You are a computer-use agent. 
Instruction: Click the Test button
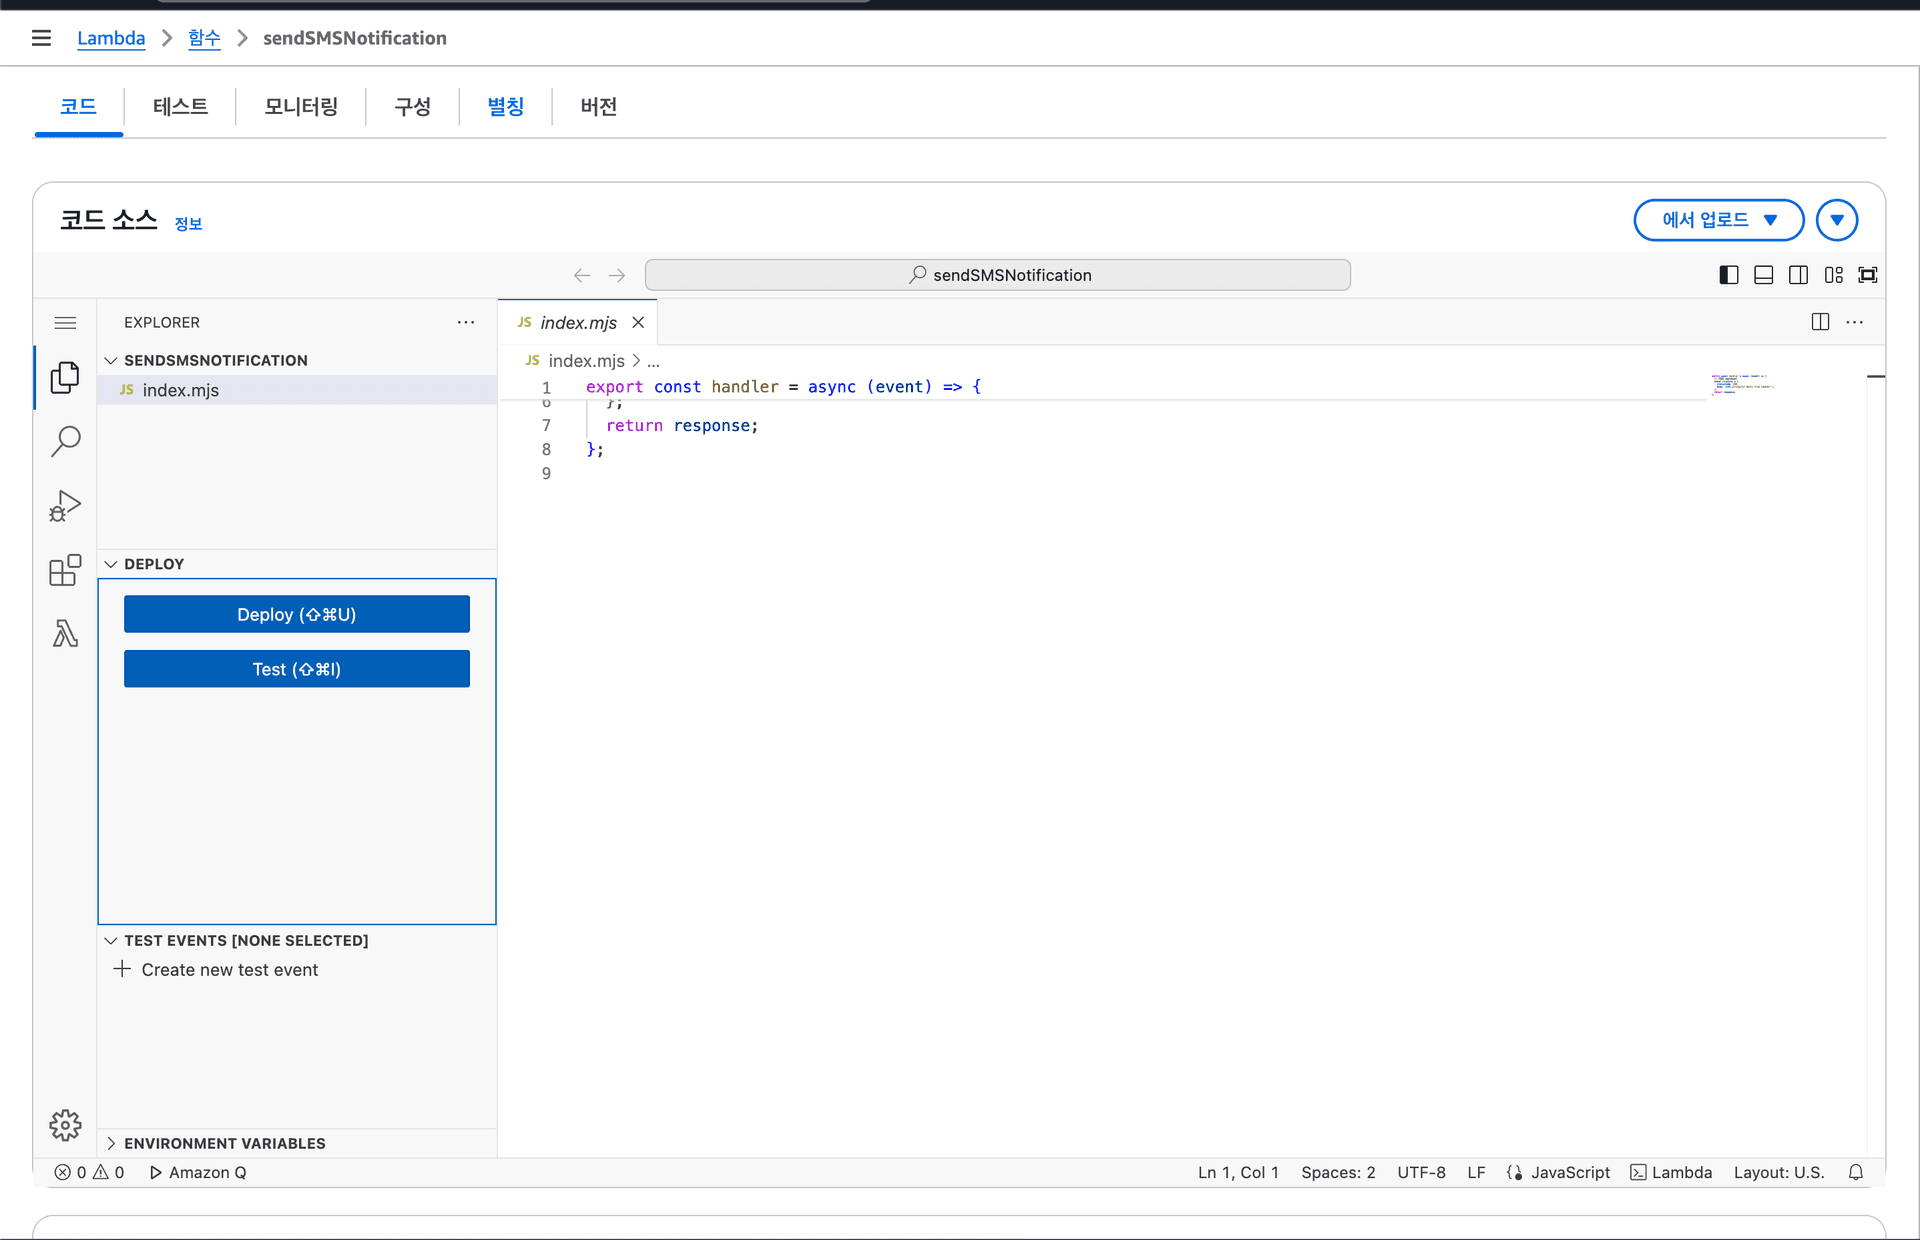(297, 669)
